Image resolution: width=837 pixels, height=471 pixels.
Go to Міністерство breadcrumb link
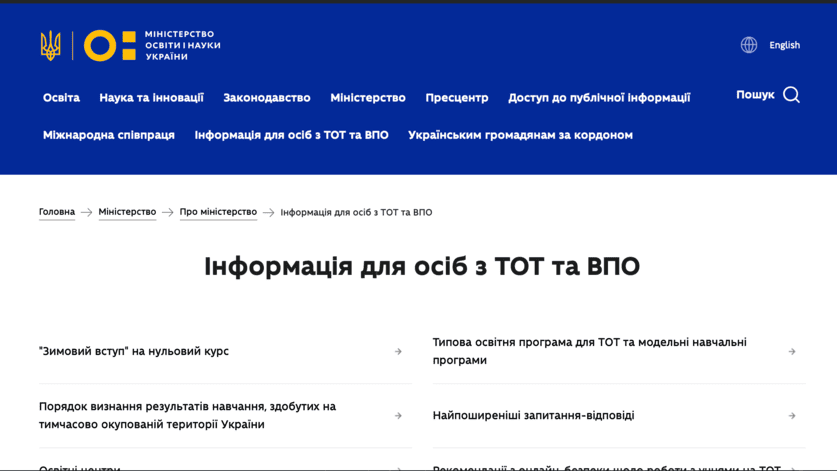pos(127,212)
